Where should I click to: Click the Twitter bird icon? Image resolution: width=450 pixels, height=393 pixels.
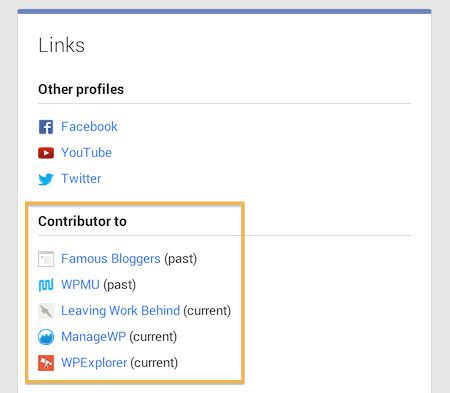[46, 179]
